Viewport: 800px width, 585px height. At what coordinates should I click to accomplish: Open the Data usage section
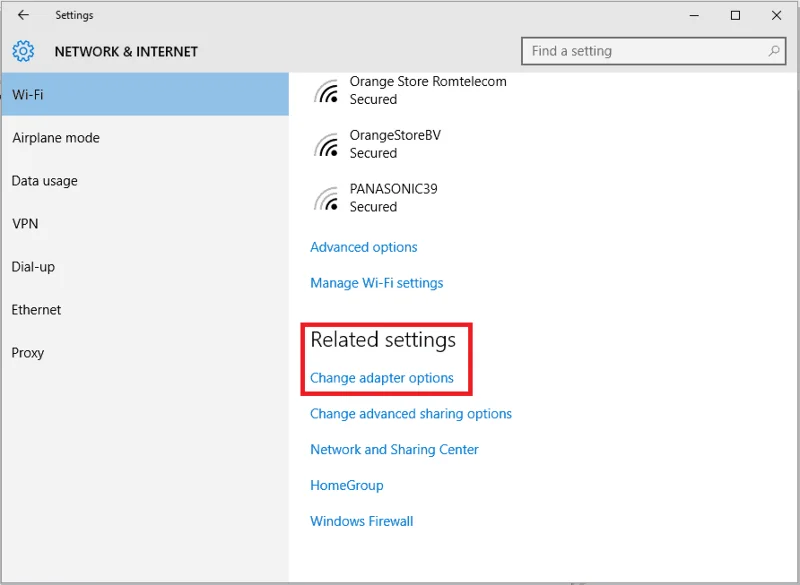click(x=145, y=181)
